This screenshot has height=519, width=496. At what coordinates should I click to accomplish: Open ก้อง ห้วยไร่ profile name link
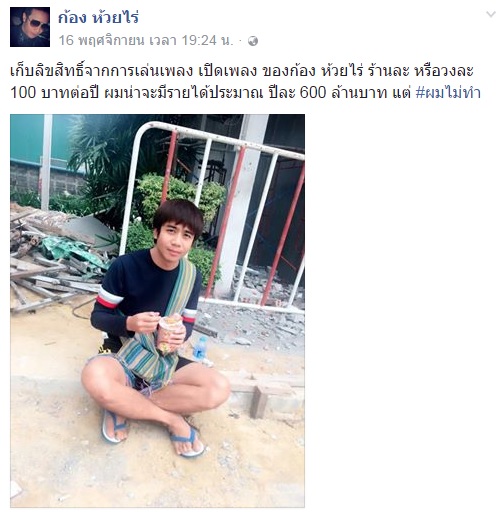click(98, 17)
